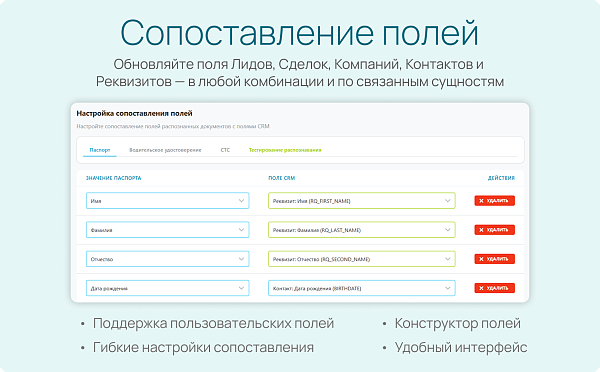The image size is (600, 372).
Task: Open the Отчество passport value dropdown
Action: tap(168, 259)
